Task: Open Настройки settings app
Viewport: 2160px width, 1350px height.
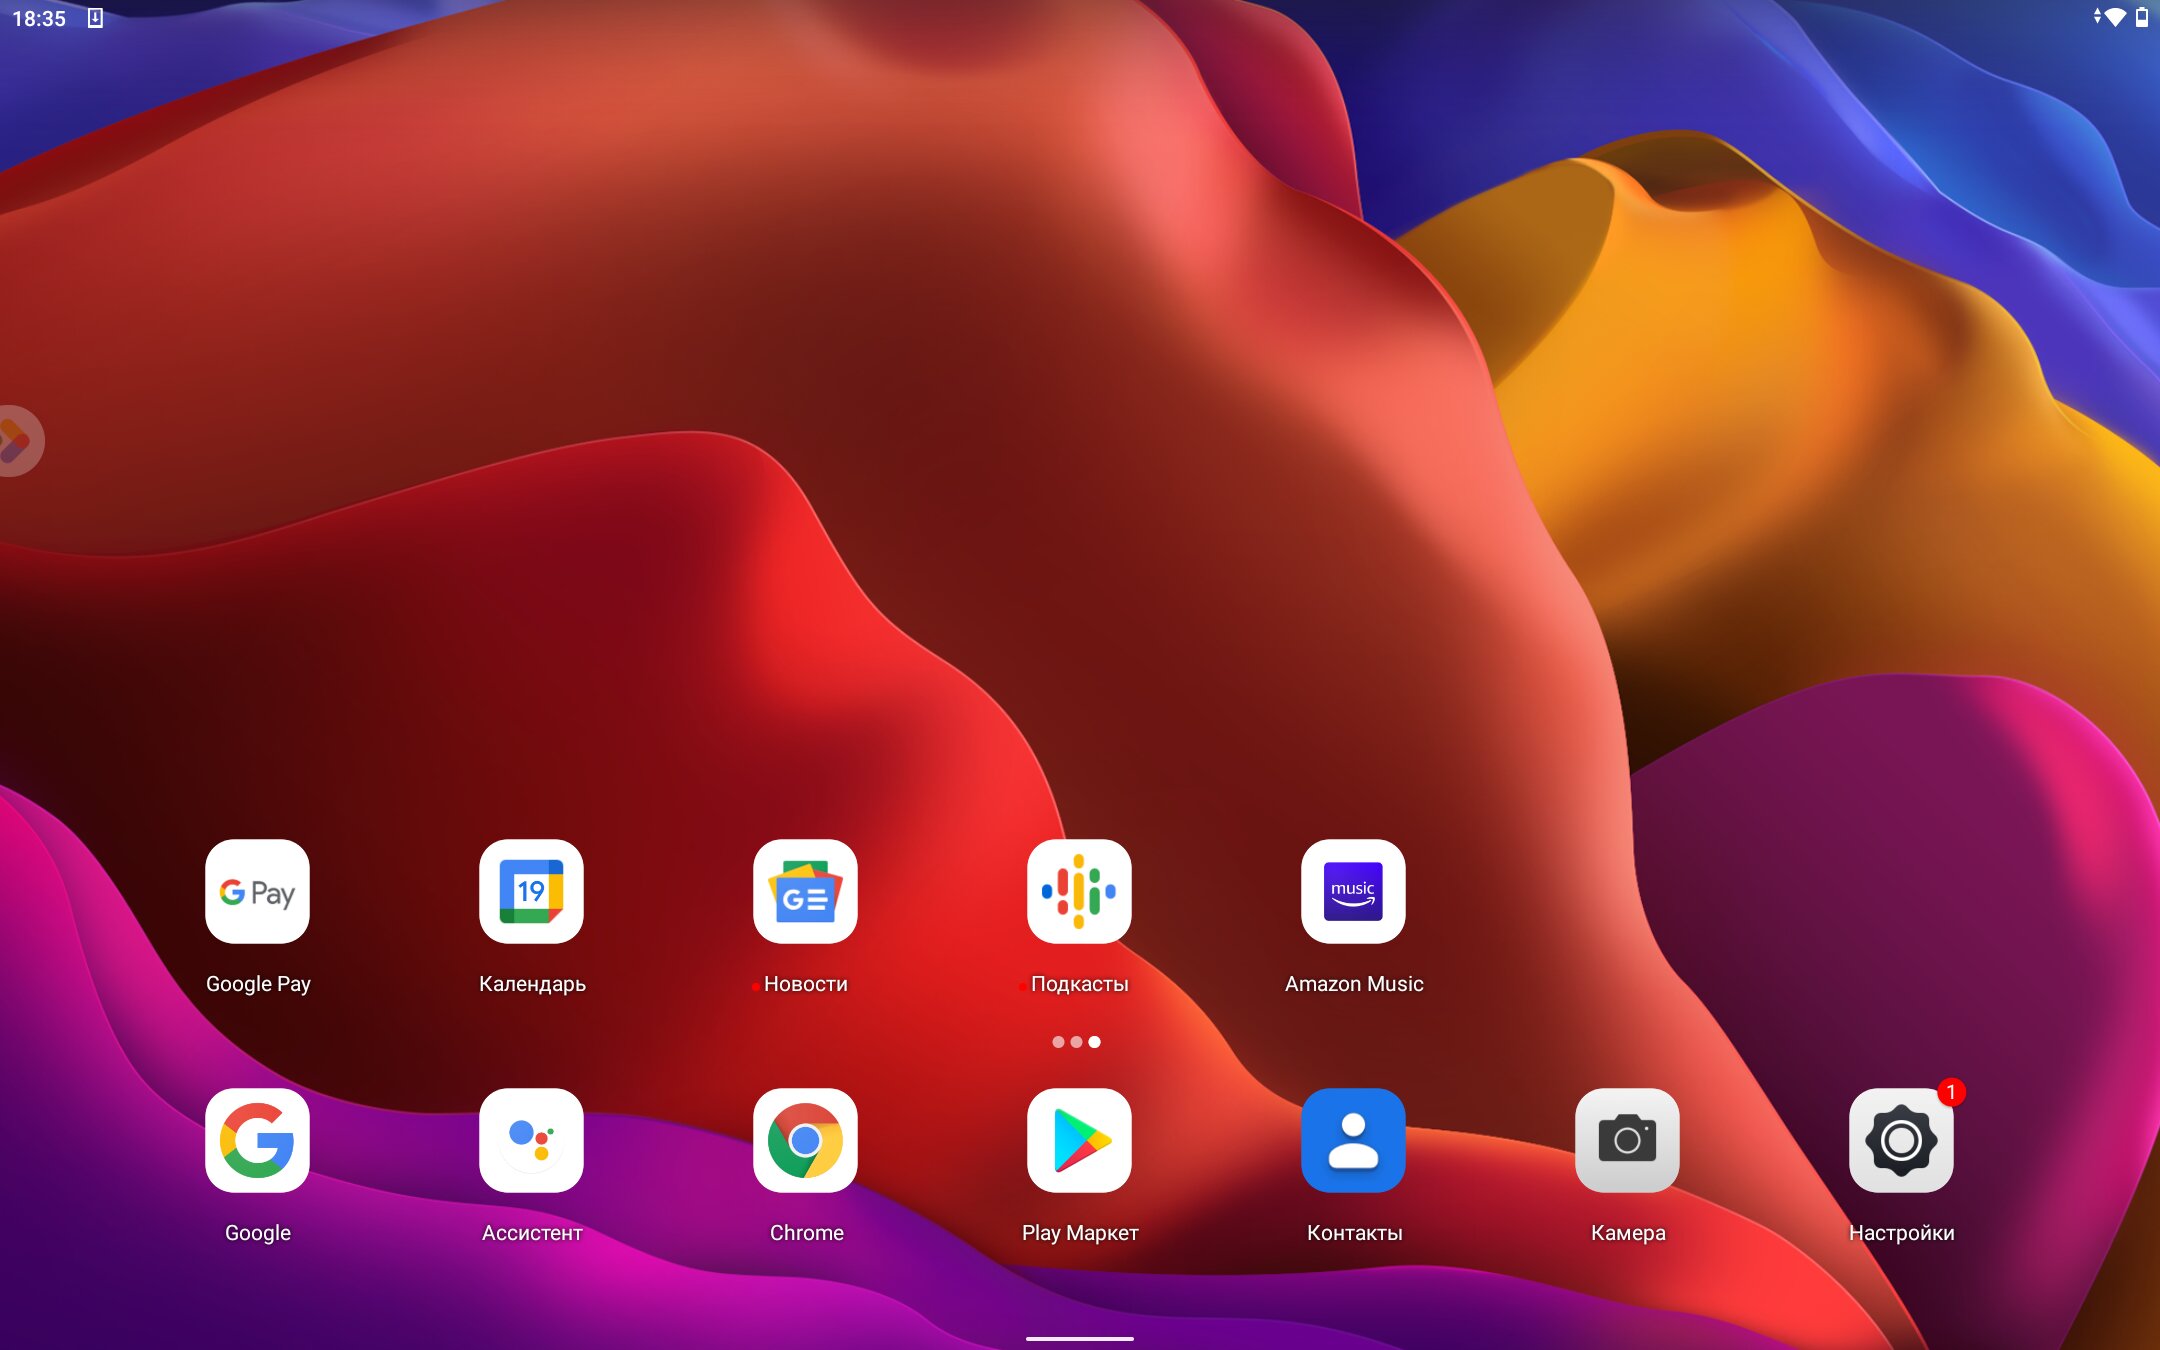Action: (1901, 1140)
